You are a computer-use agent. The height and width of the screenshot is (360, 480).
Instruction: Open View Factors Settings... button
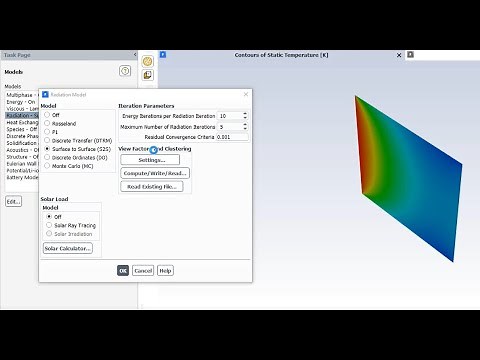(x=150, y=160)
